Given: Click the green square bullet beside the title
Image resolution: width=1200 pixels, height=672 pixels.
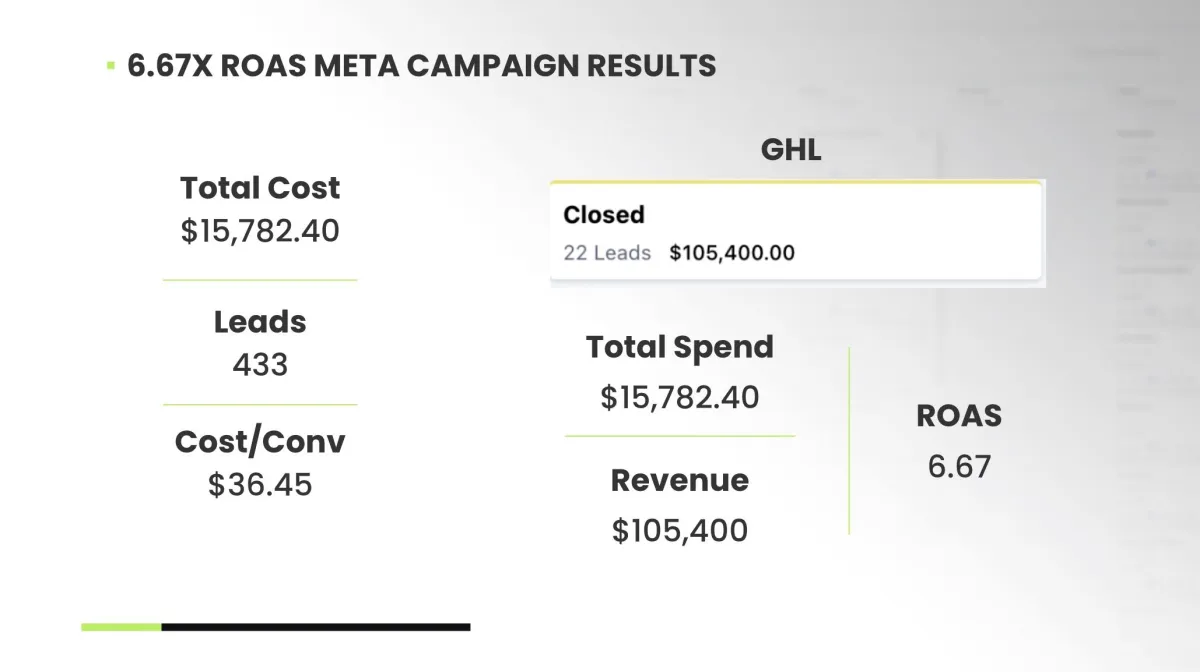Looking at the screenshot, I should tap(110, 66).
